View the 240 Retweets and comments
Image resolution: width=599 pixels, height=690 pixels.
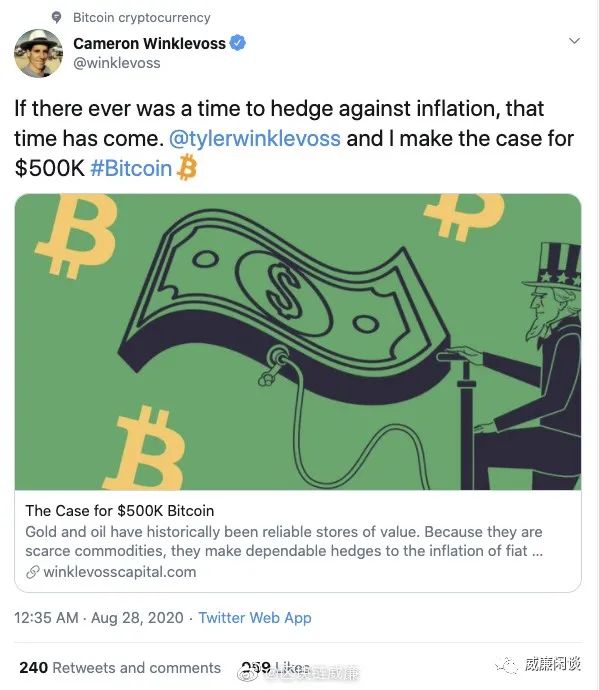click(120, 668)
